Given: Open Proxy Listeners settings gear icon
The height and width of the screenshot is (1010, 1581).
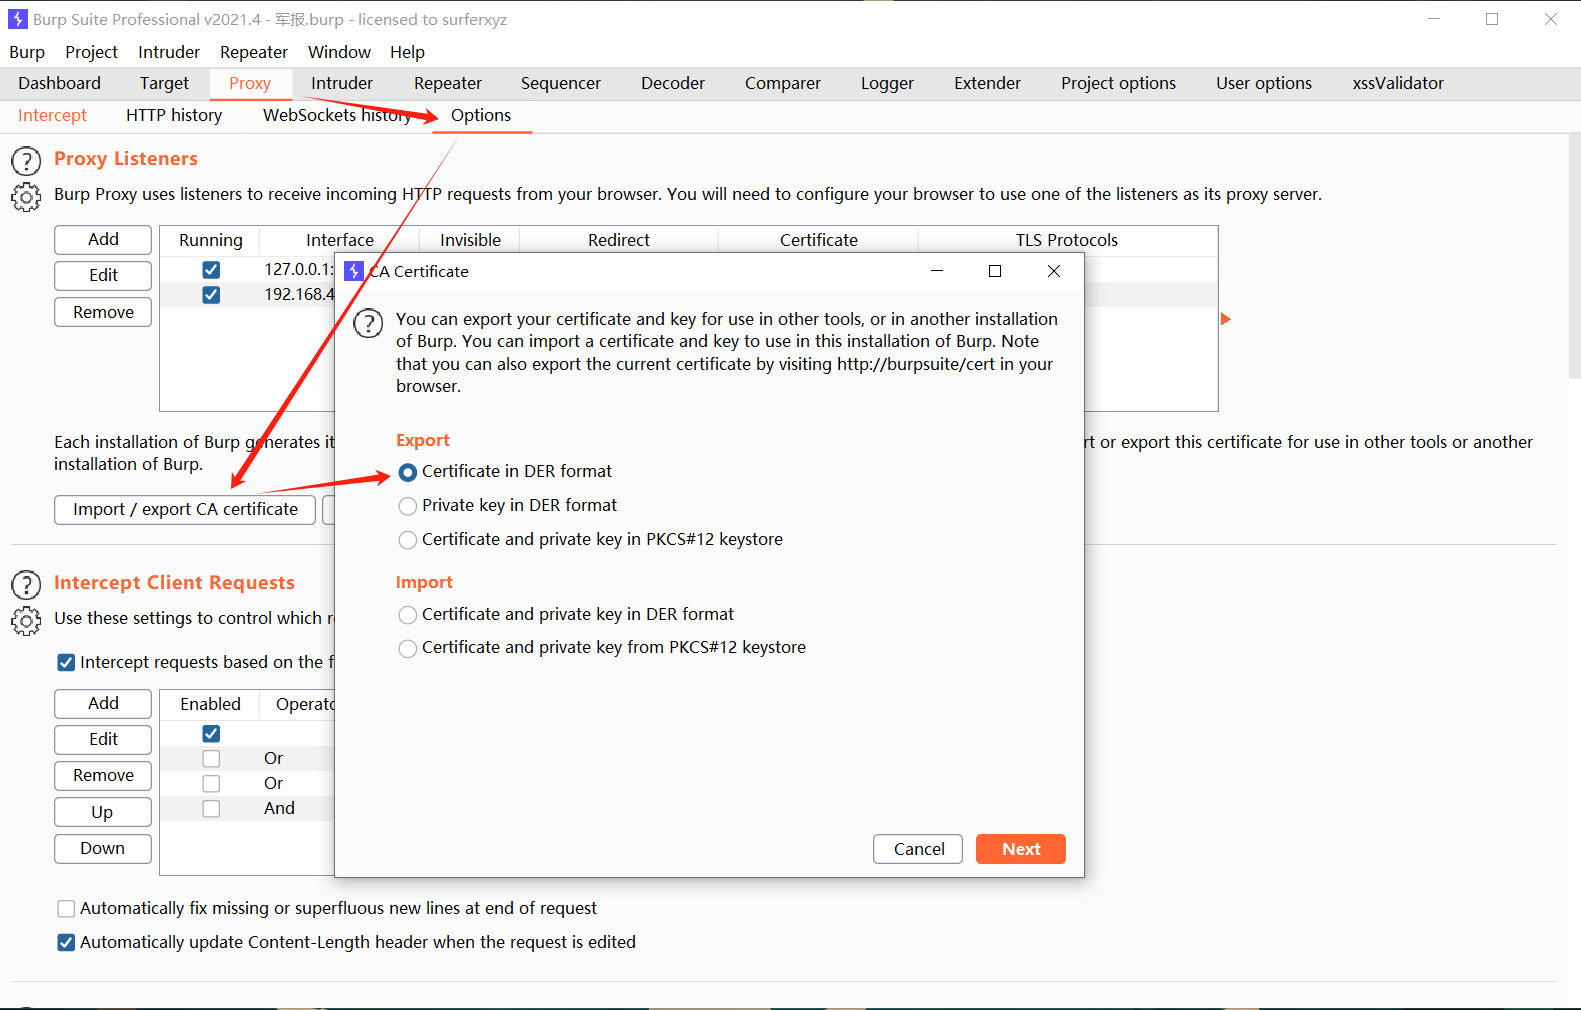Looking at the screenshot, I should coord(26,197).
